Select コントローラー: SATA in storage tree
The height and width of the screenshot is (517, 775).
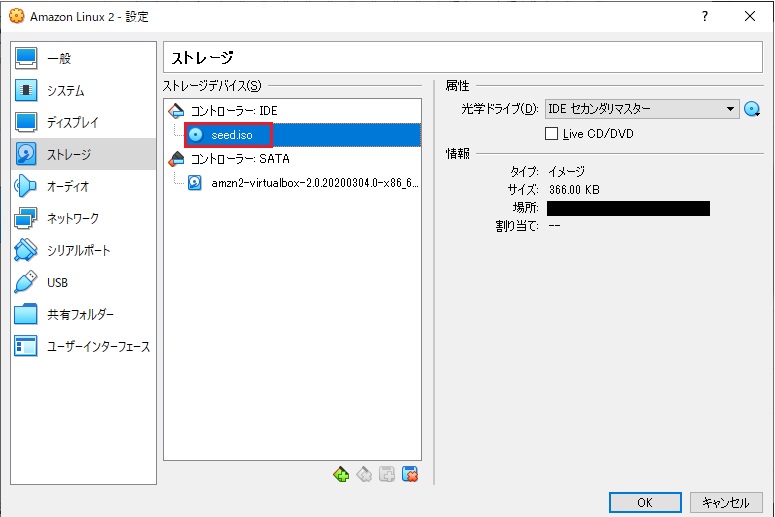tap(293, 159)
